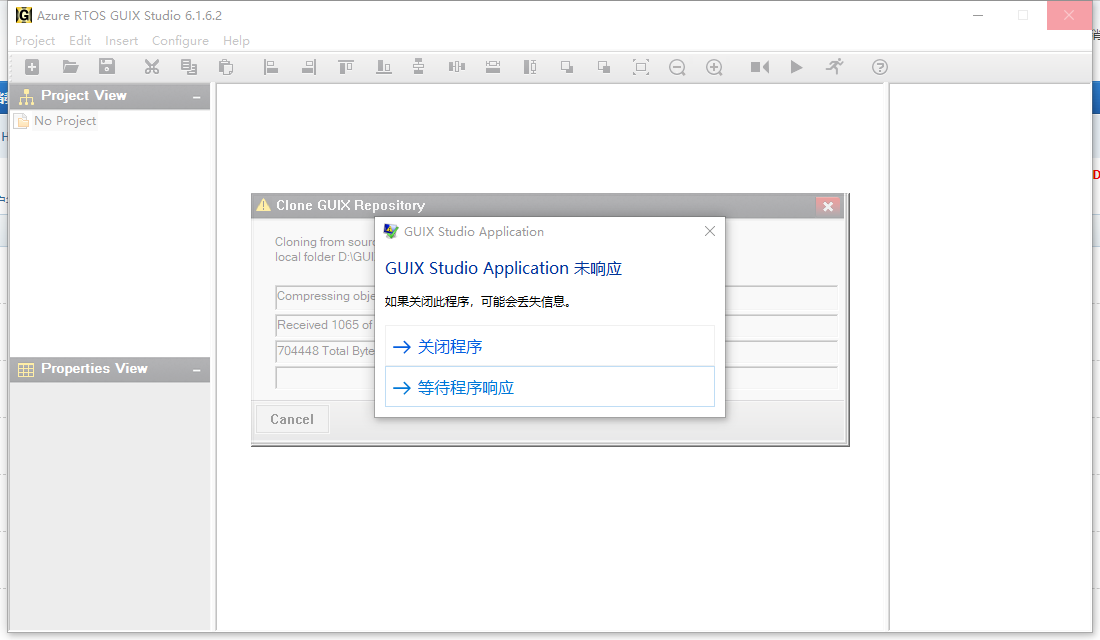
Task: Click the horizontal space evenly icon
Action: point(457,67)
